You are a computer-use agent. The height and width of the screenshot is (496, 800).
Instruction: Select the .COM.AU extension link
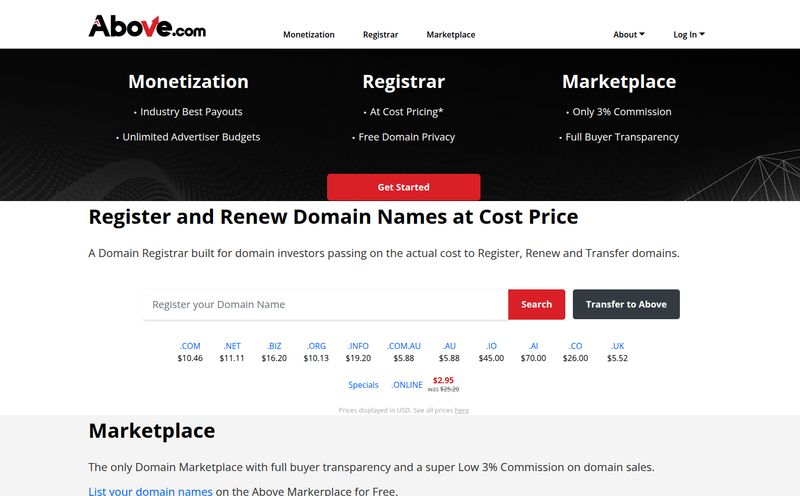coord(404,346)
